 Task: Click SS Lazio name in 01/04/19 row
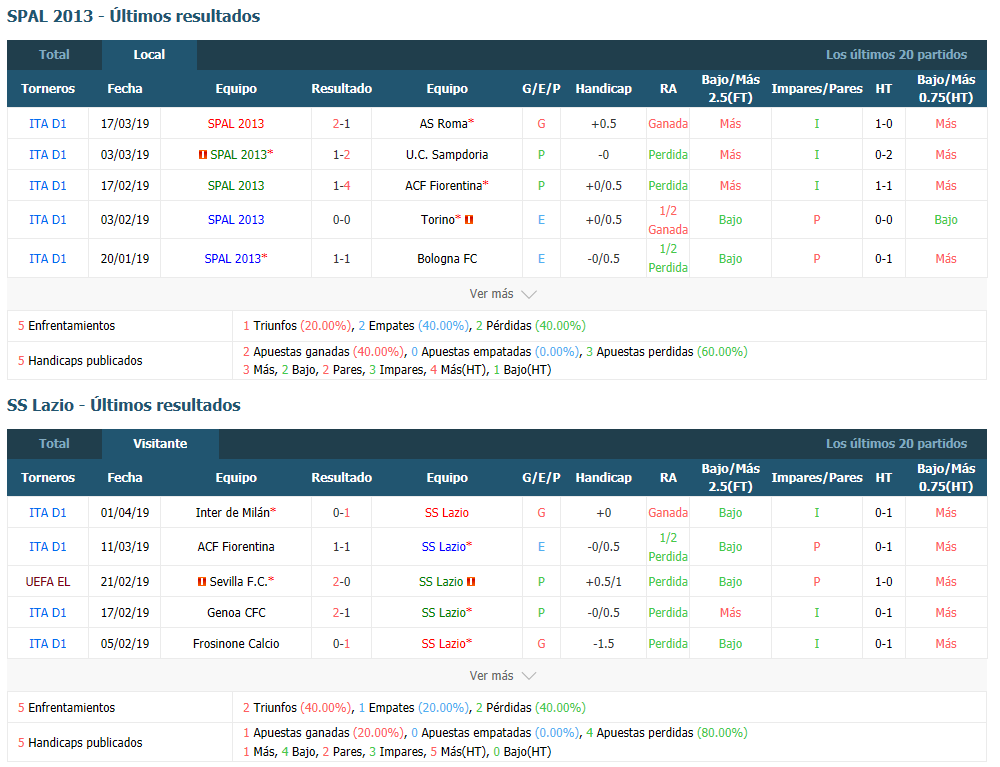pos(447,513)
